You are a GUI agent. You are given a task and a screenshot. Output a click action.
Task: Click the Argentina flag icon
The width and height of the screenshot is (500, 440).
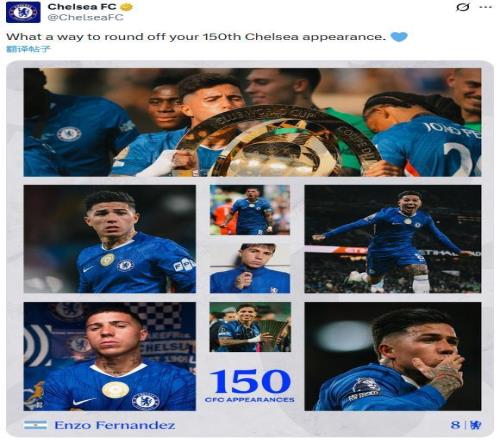coord(36,425)
